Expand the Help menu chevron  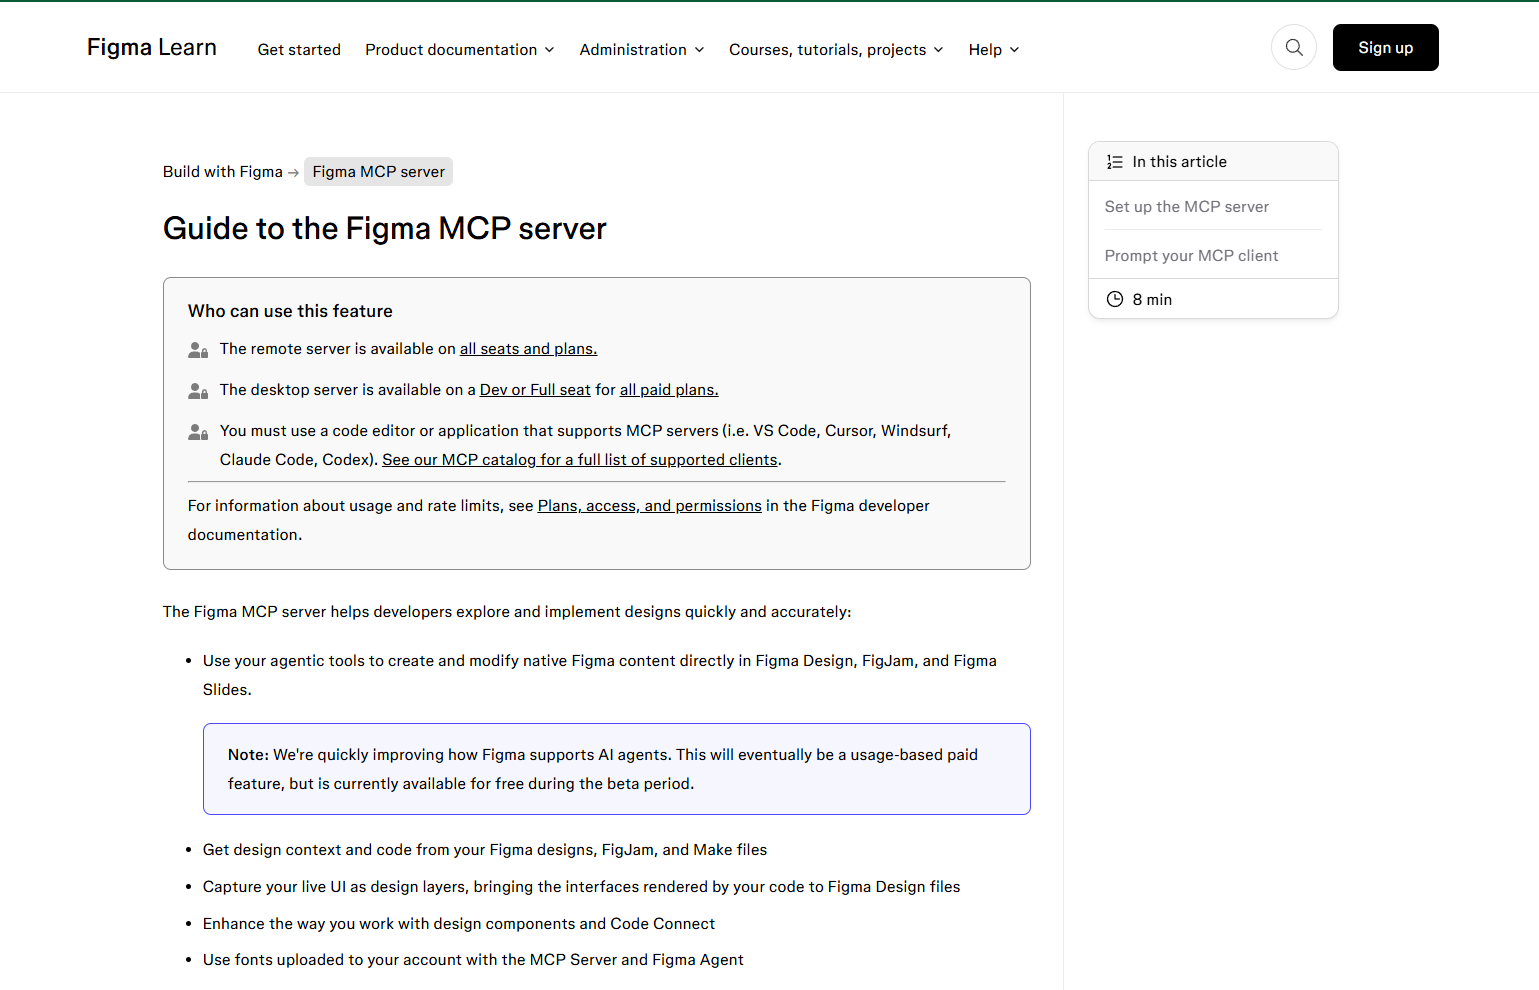[x=1014, y=50]
